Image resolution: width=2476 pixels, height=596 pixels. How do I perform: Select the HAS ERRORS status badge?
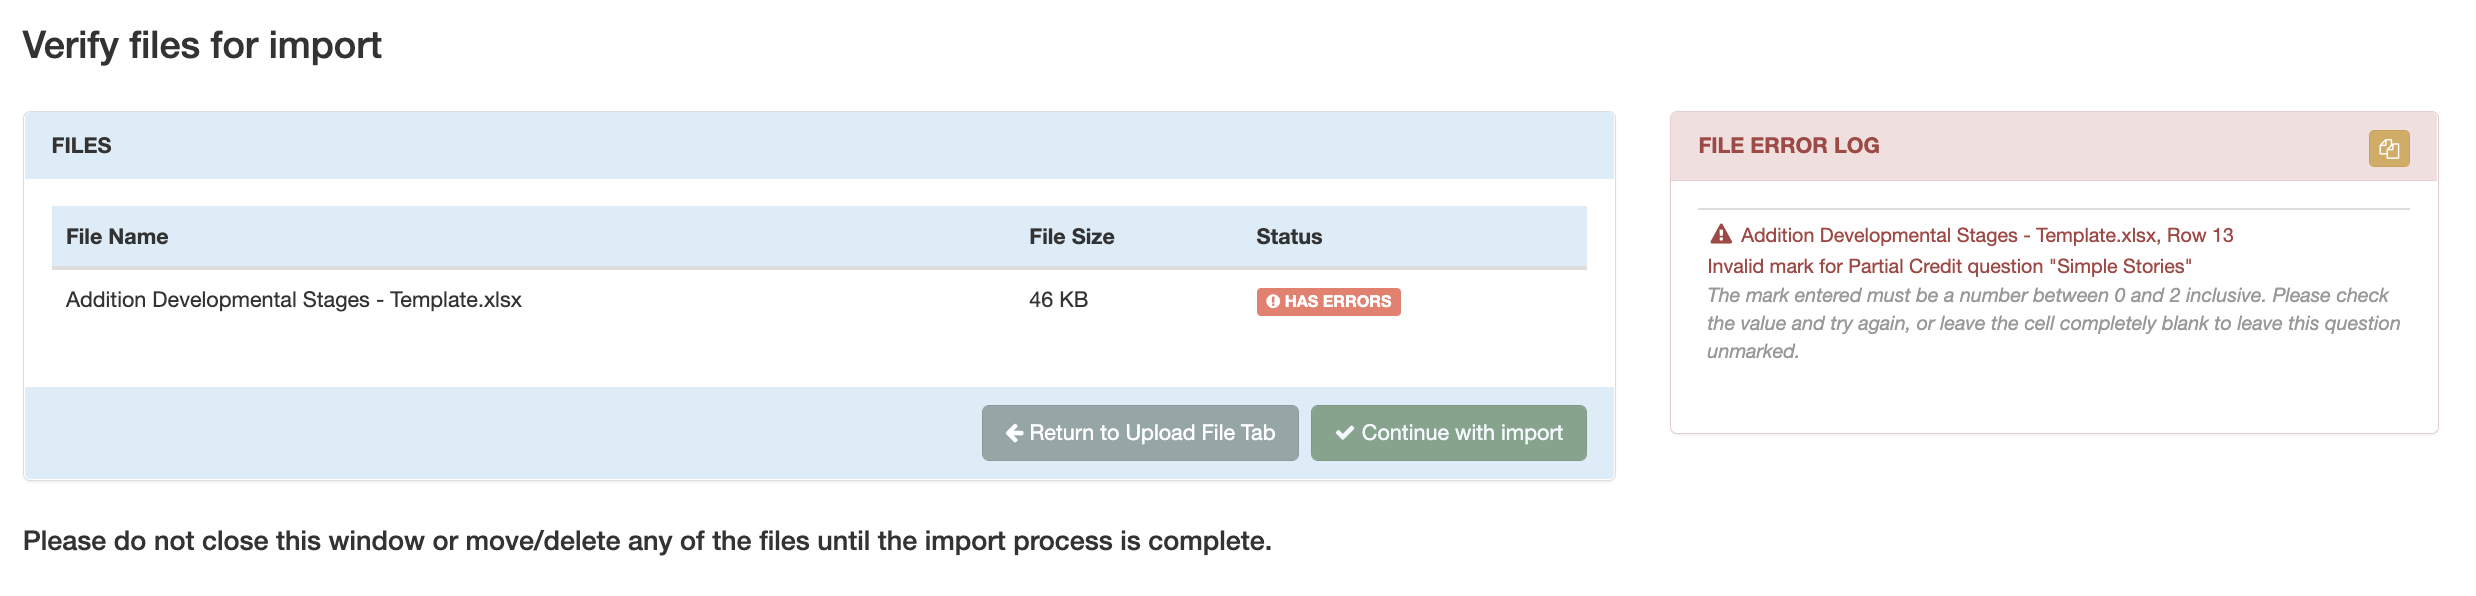pyautogui.click(x=1328, y=302)
